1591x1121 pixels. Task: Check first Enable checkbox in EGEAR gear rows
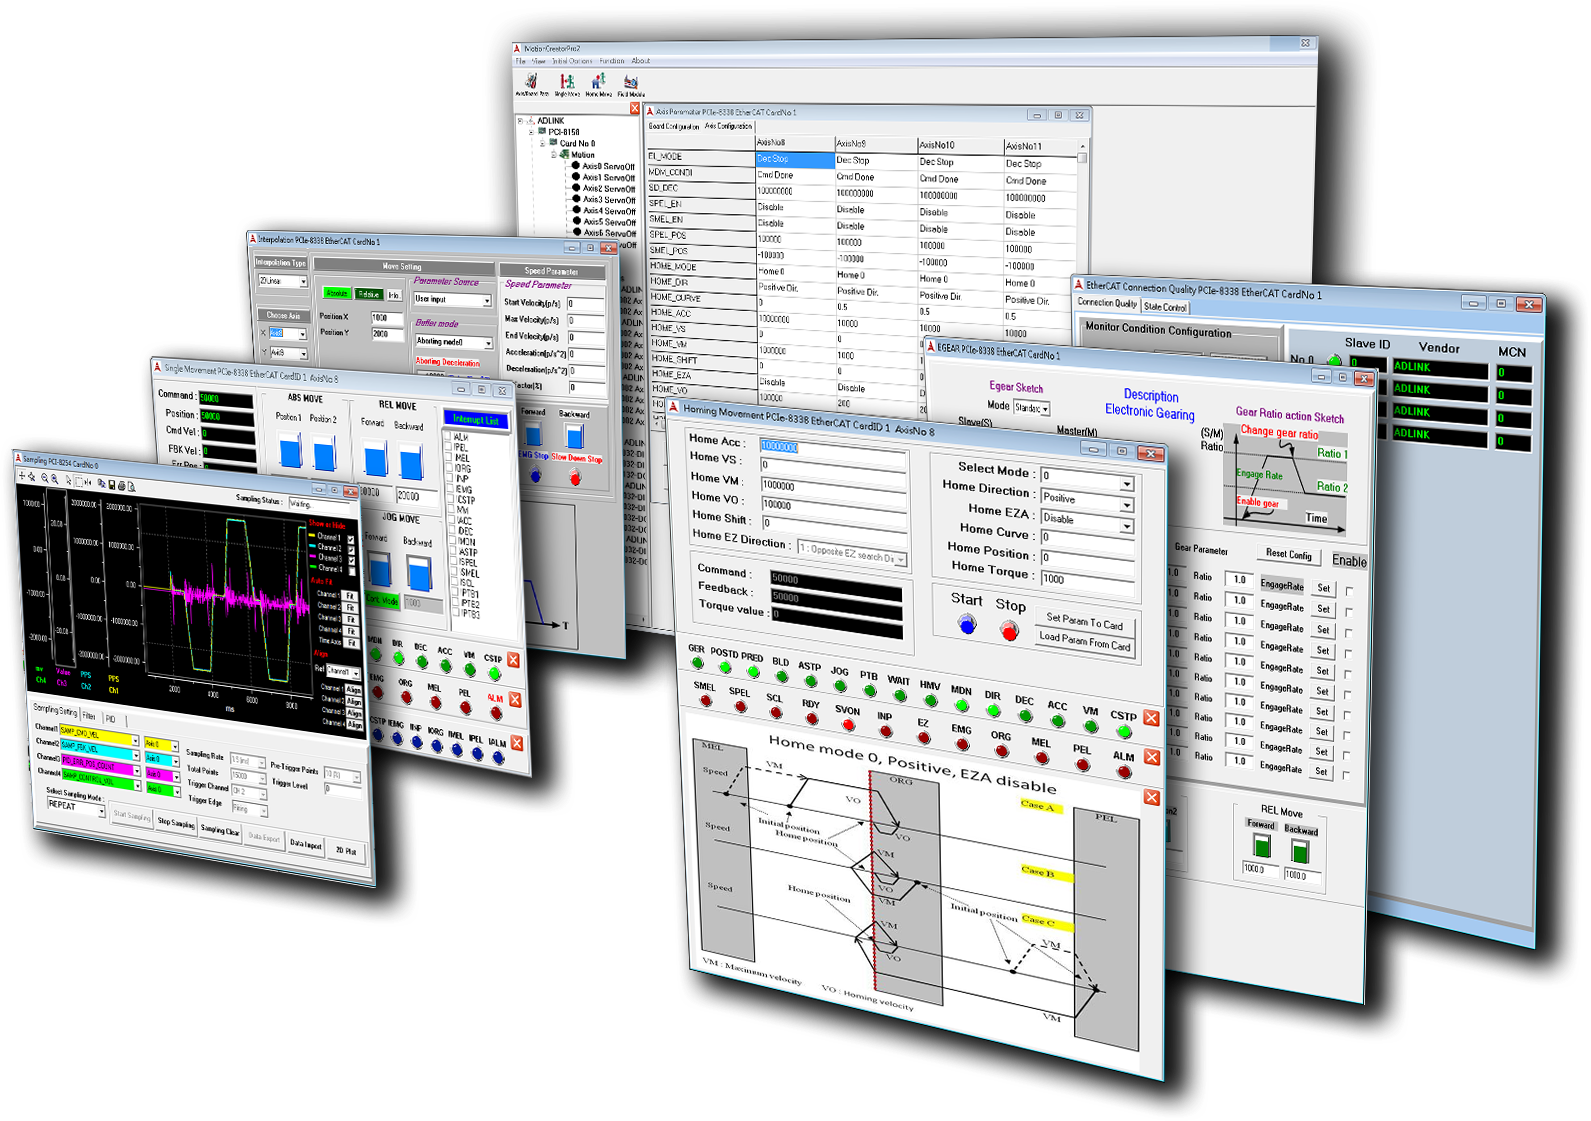1349,591
